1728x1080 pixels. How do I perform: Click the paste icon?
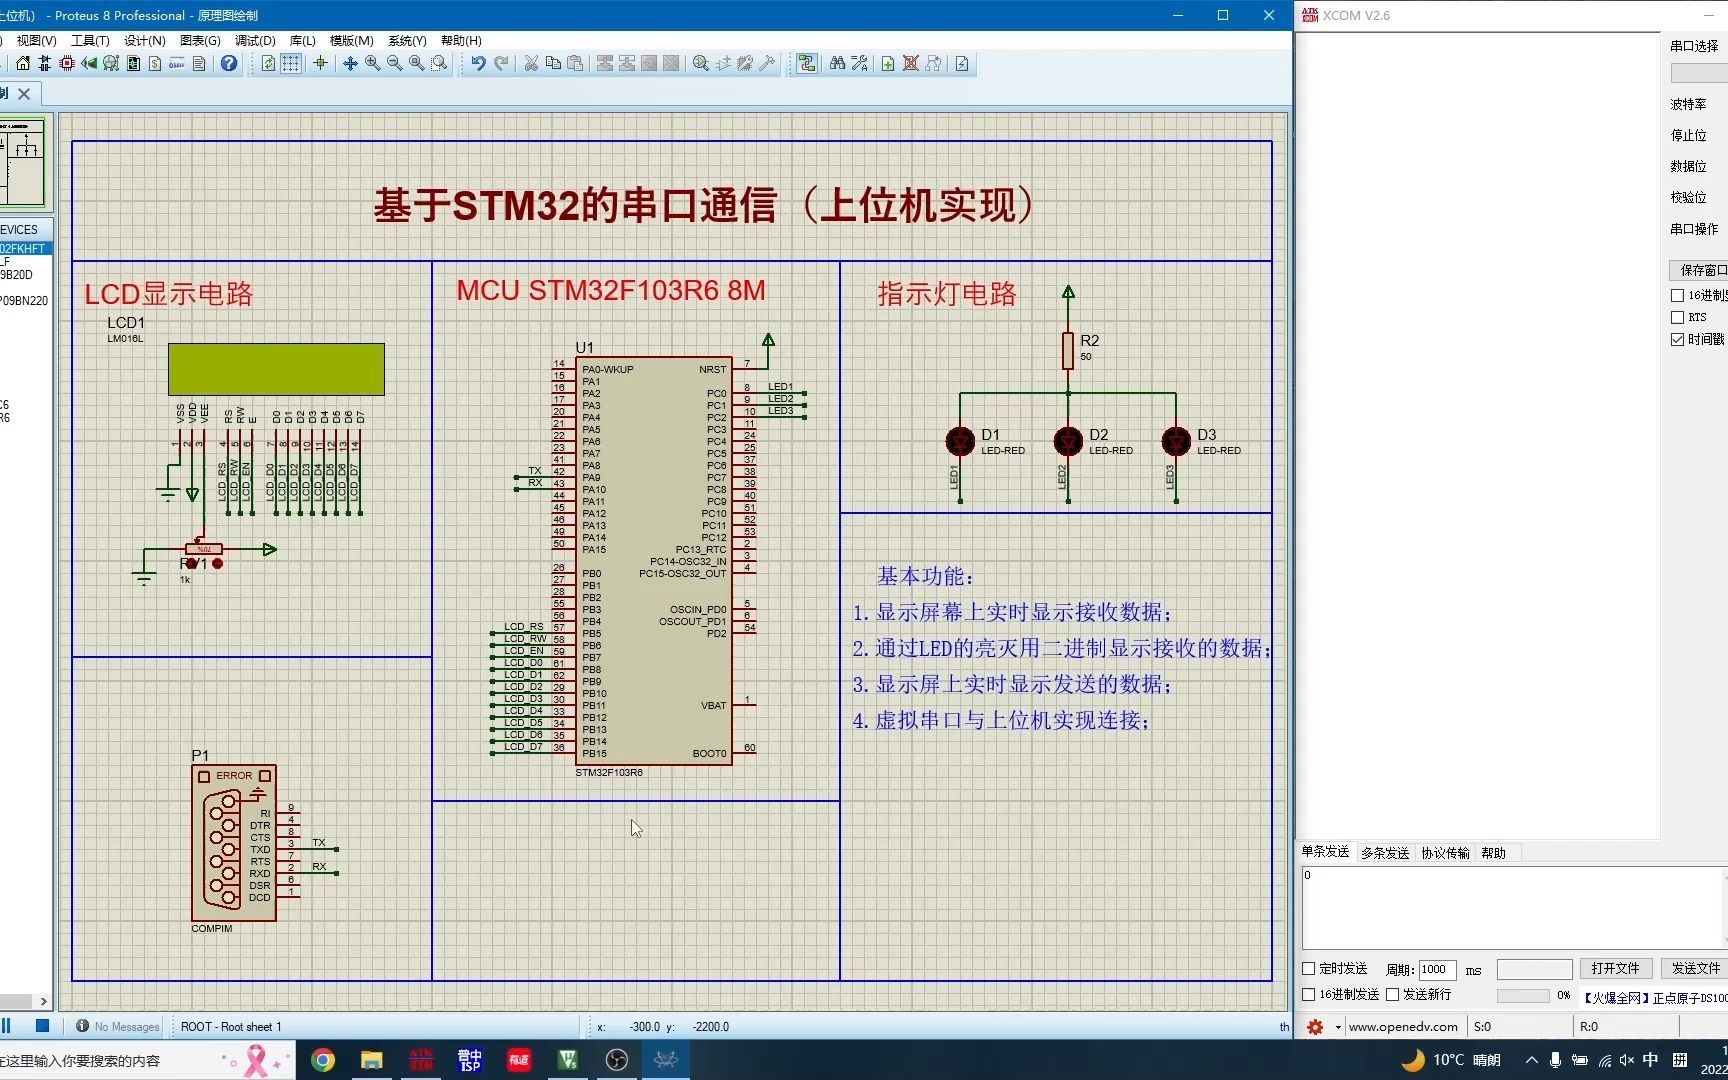coord(575,63)
